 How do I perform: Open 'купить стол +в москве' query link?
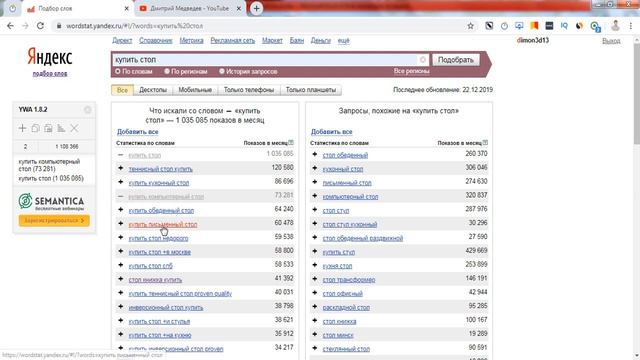(x=160, y=252)
